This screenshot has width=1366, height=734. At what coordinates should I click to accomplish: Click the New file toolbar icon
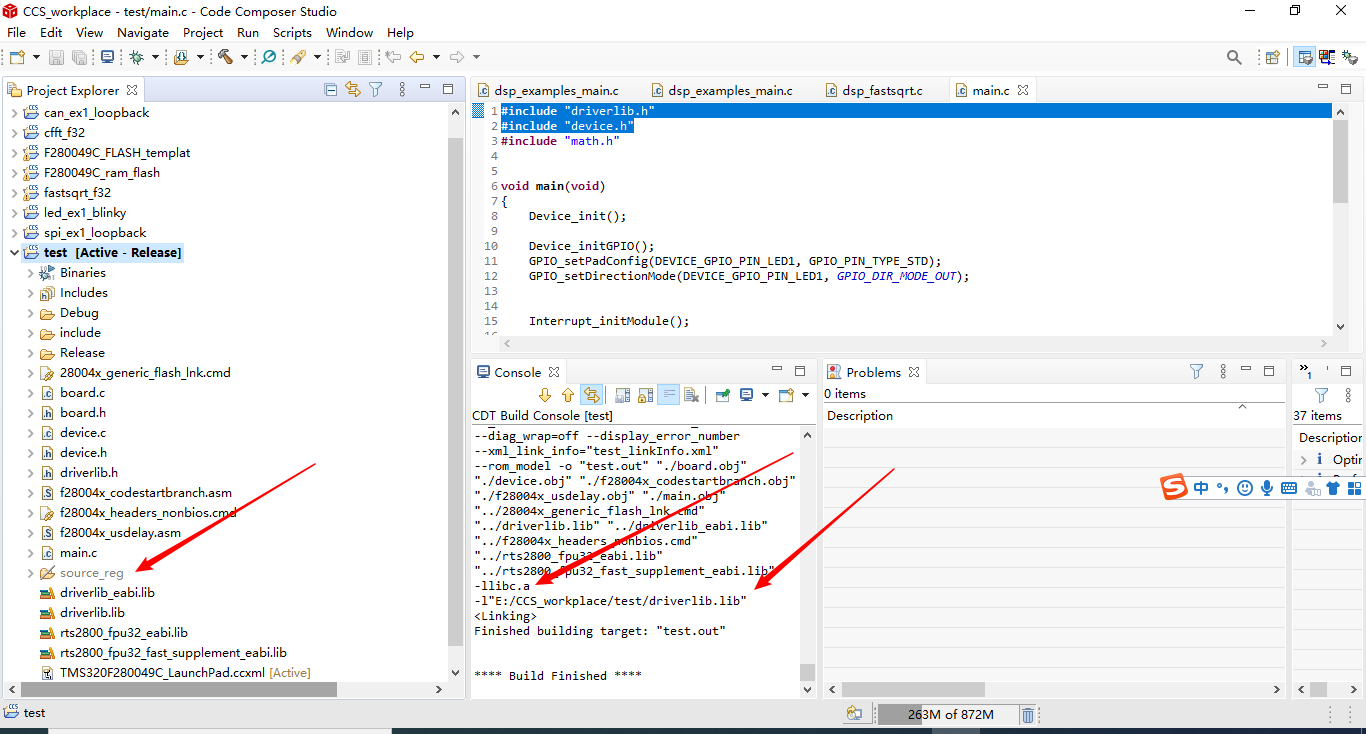coord(17,57)
